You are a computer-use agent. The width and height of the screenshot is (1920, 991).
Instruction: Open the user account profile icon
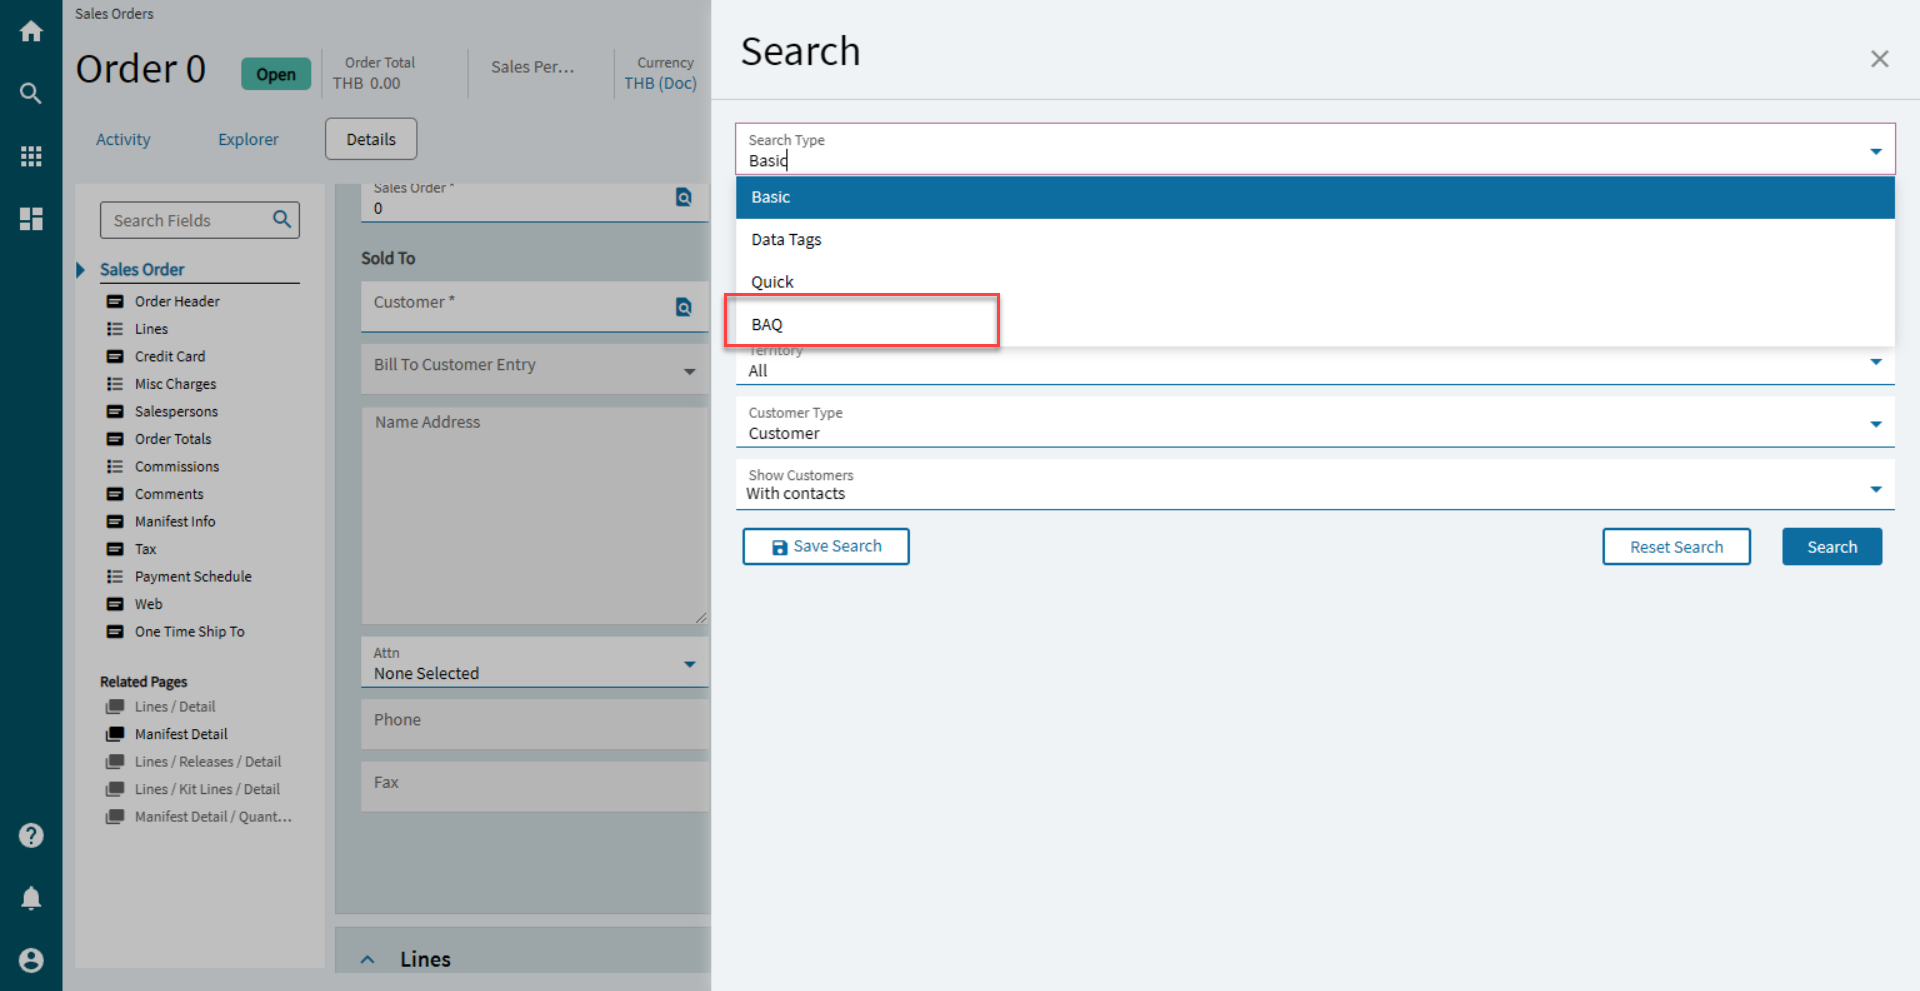click(x=31, y=960)
